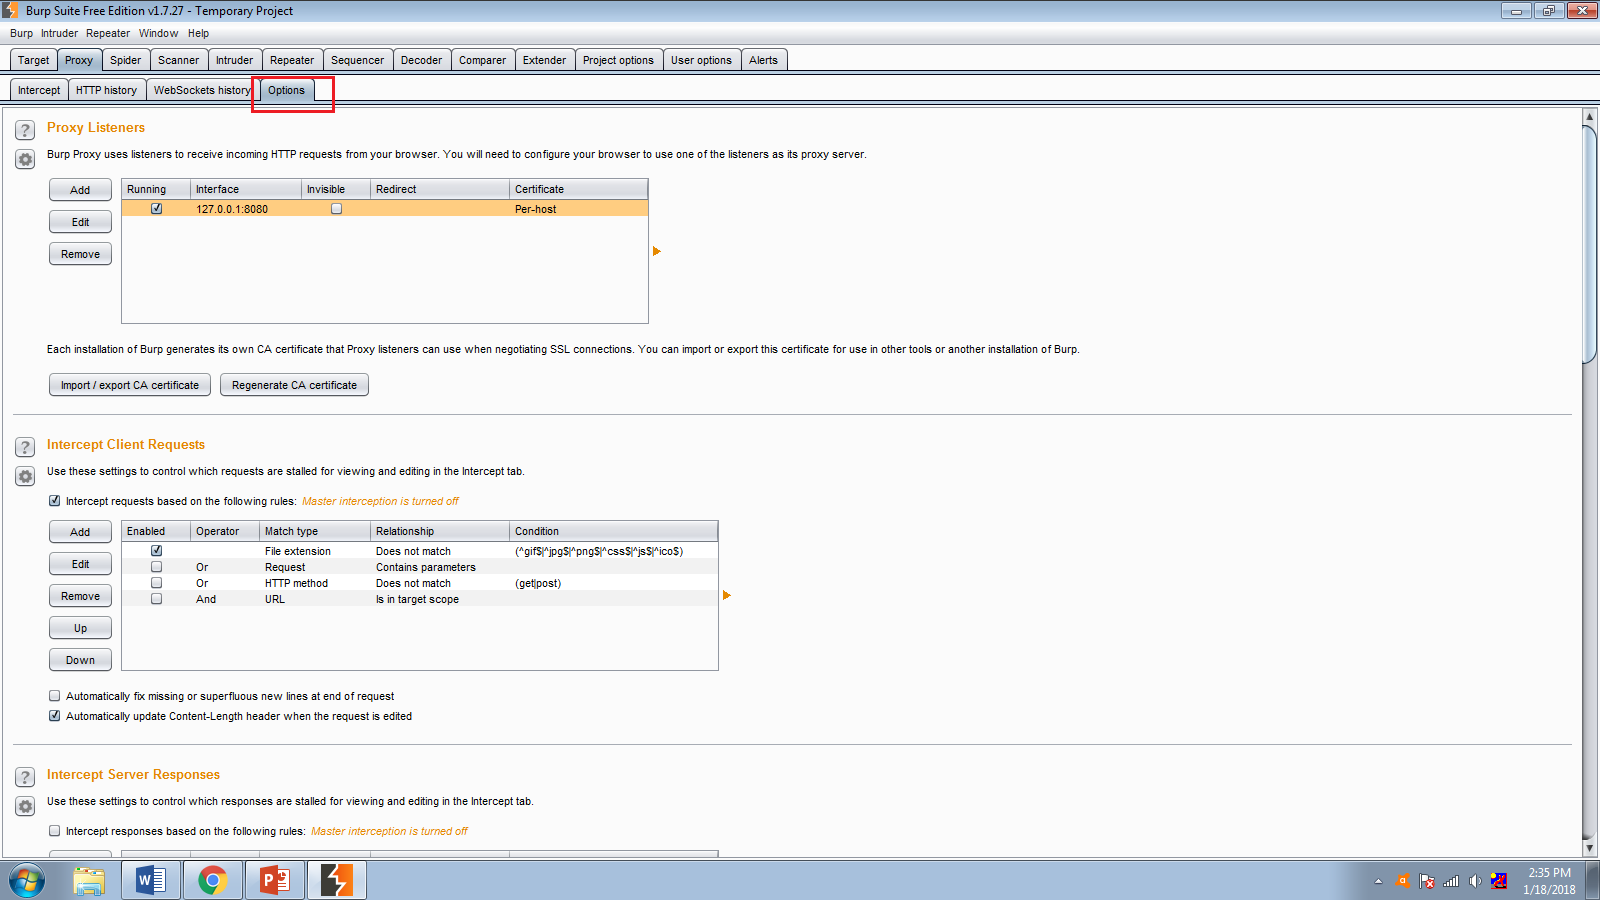Switch to PowerPoint in the taskbar
The width and height of the screenshot is (1600, 900).
tap(274, 881)
